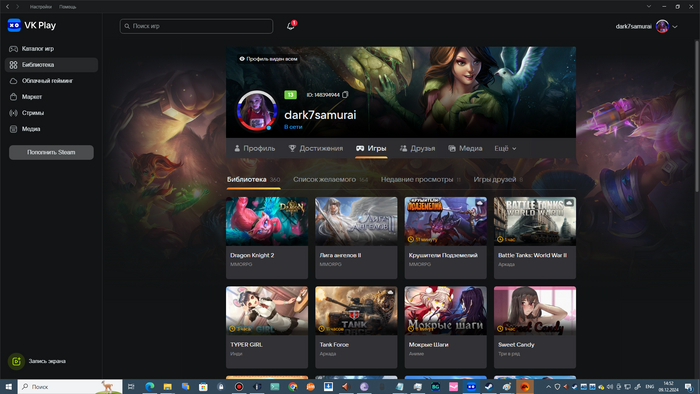
Task: Toggle the Профиль виден всем visibility badge
Action: pyautogui.click(x=268, y=59)
